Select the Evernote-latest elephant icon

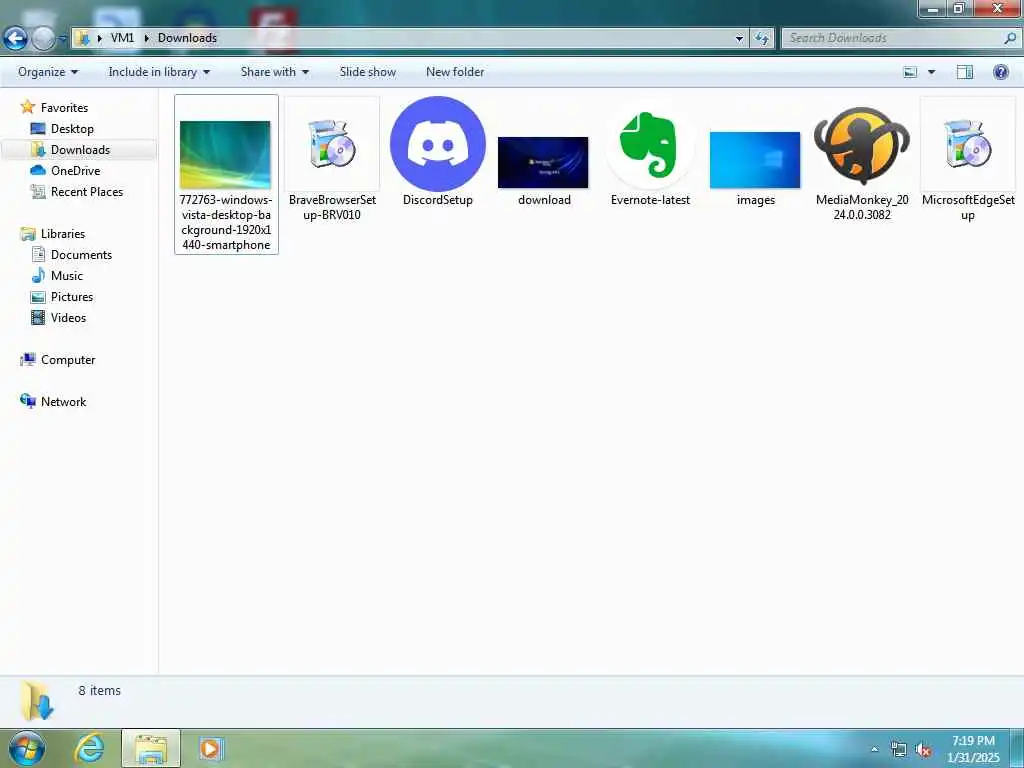(x=650, y=145)
